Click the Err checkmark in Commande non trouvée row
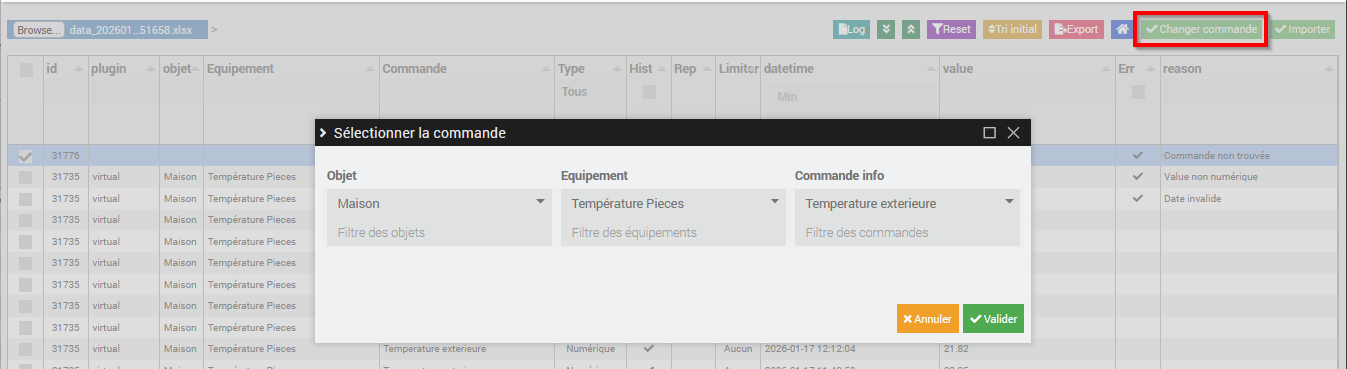The width and height of the screenshot is (1347, 369). [x=1138, y=156]
